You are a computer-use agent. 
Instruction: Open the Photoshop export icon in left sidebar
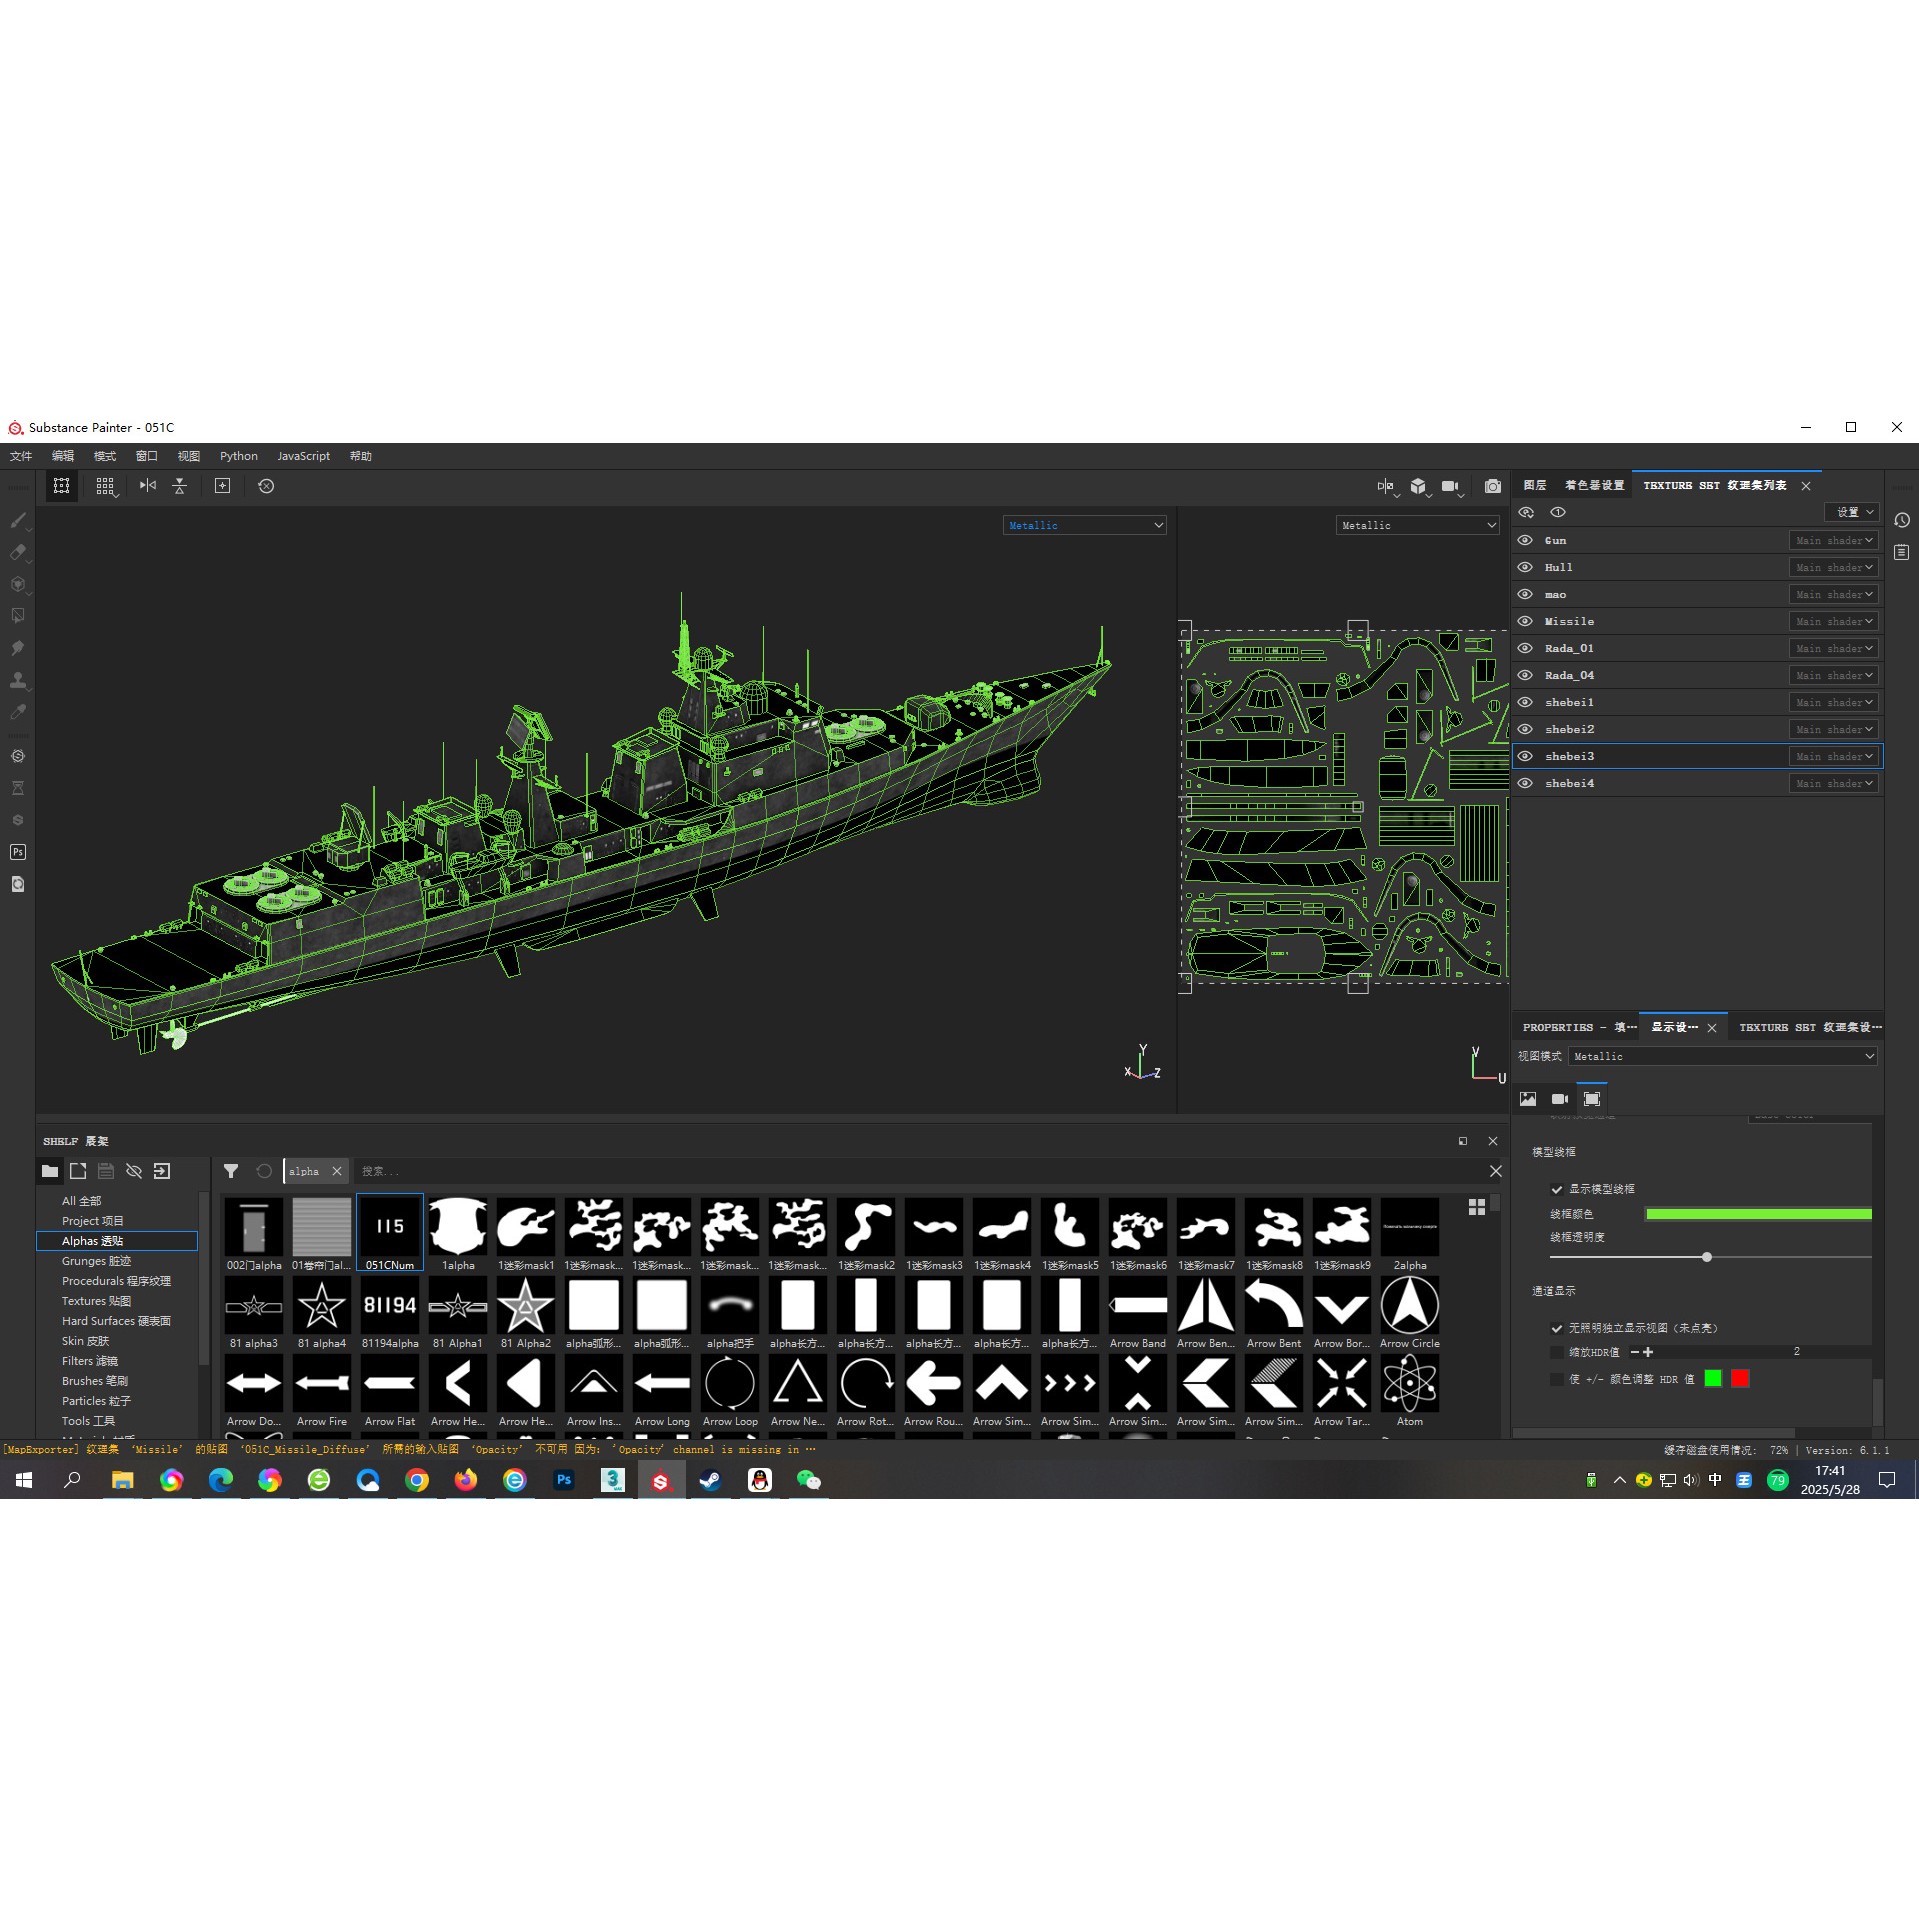[x=17, y=851]
